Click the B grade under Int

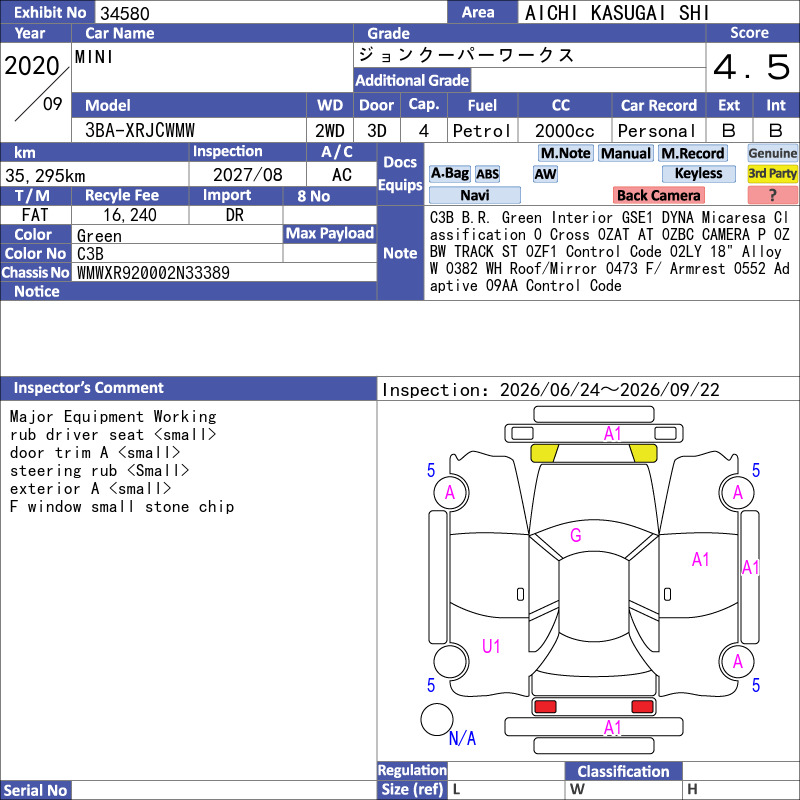point(776,131)
